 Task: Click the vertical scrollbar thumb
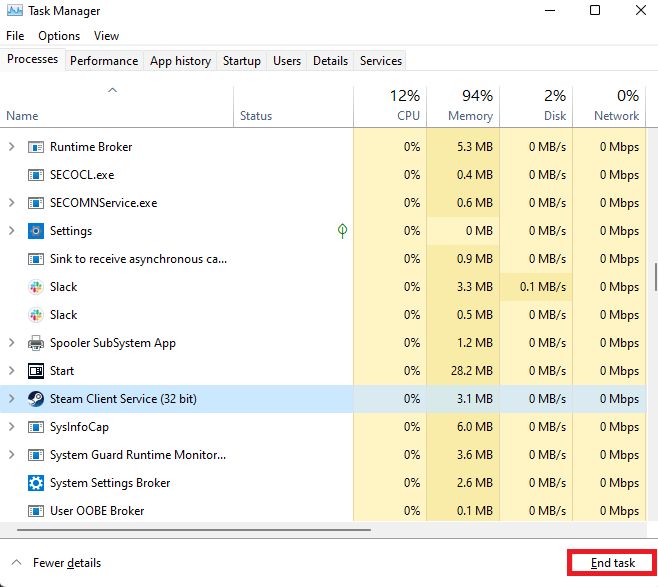coord(655,274)
